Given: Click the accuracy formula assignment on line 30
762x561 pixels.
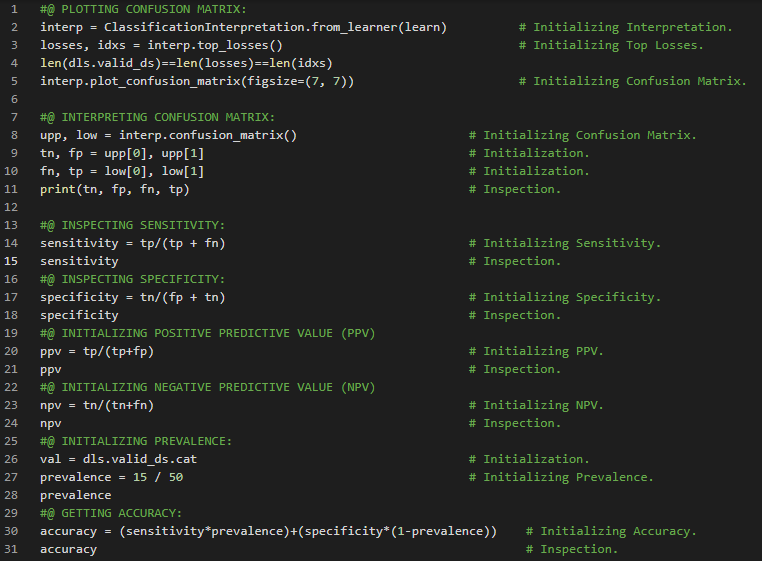Looking at the screenshot, I should click(268, 531).
